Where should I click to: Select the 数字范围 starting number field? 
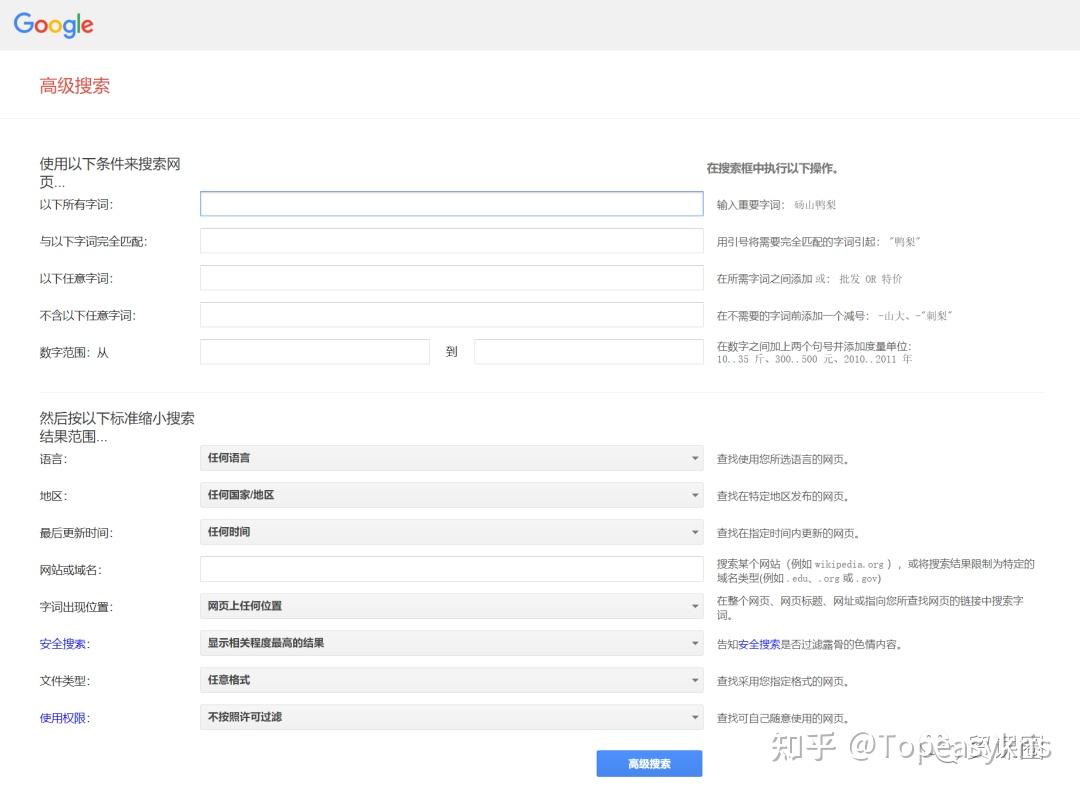(314, 351)
